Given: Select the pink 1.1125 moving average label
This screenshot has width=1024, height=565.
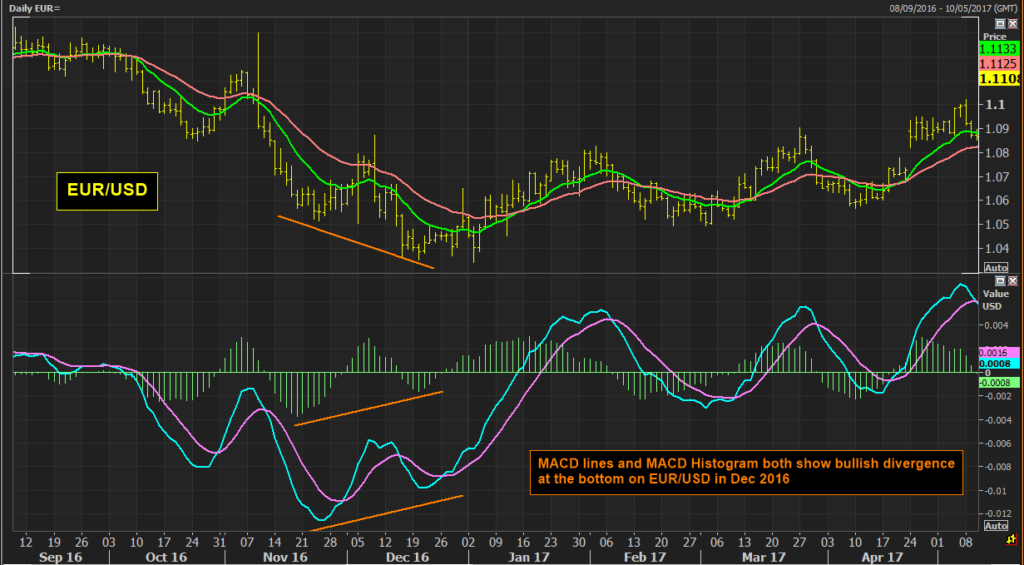Looking at the screenshot, I should point(998,64).
